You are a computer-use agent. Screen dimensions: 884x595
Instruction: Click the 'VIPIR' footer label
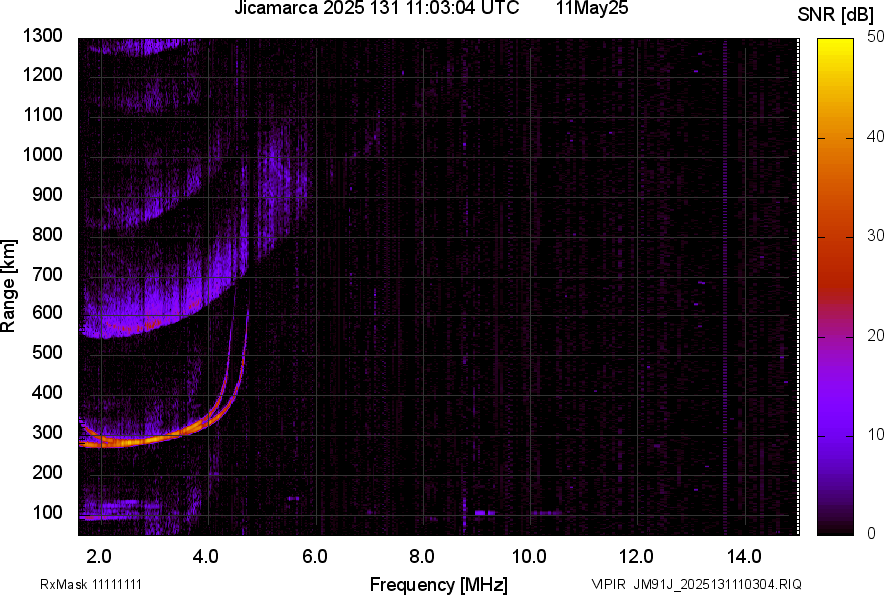coord(608,584)
